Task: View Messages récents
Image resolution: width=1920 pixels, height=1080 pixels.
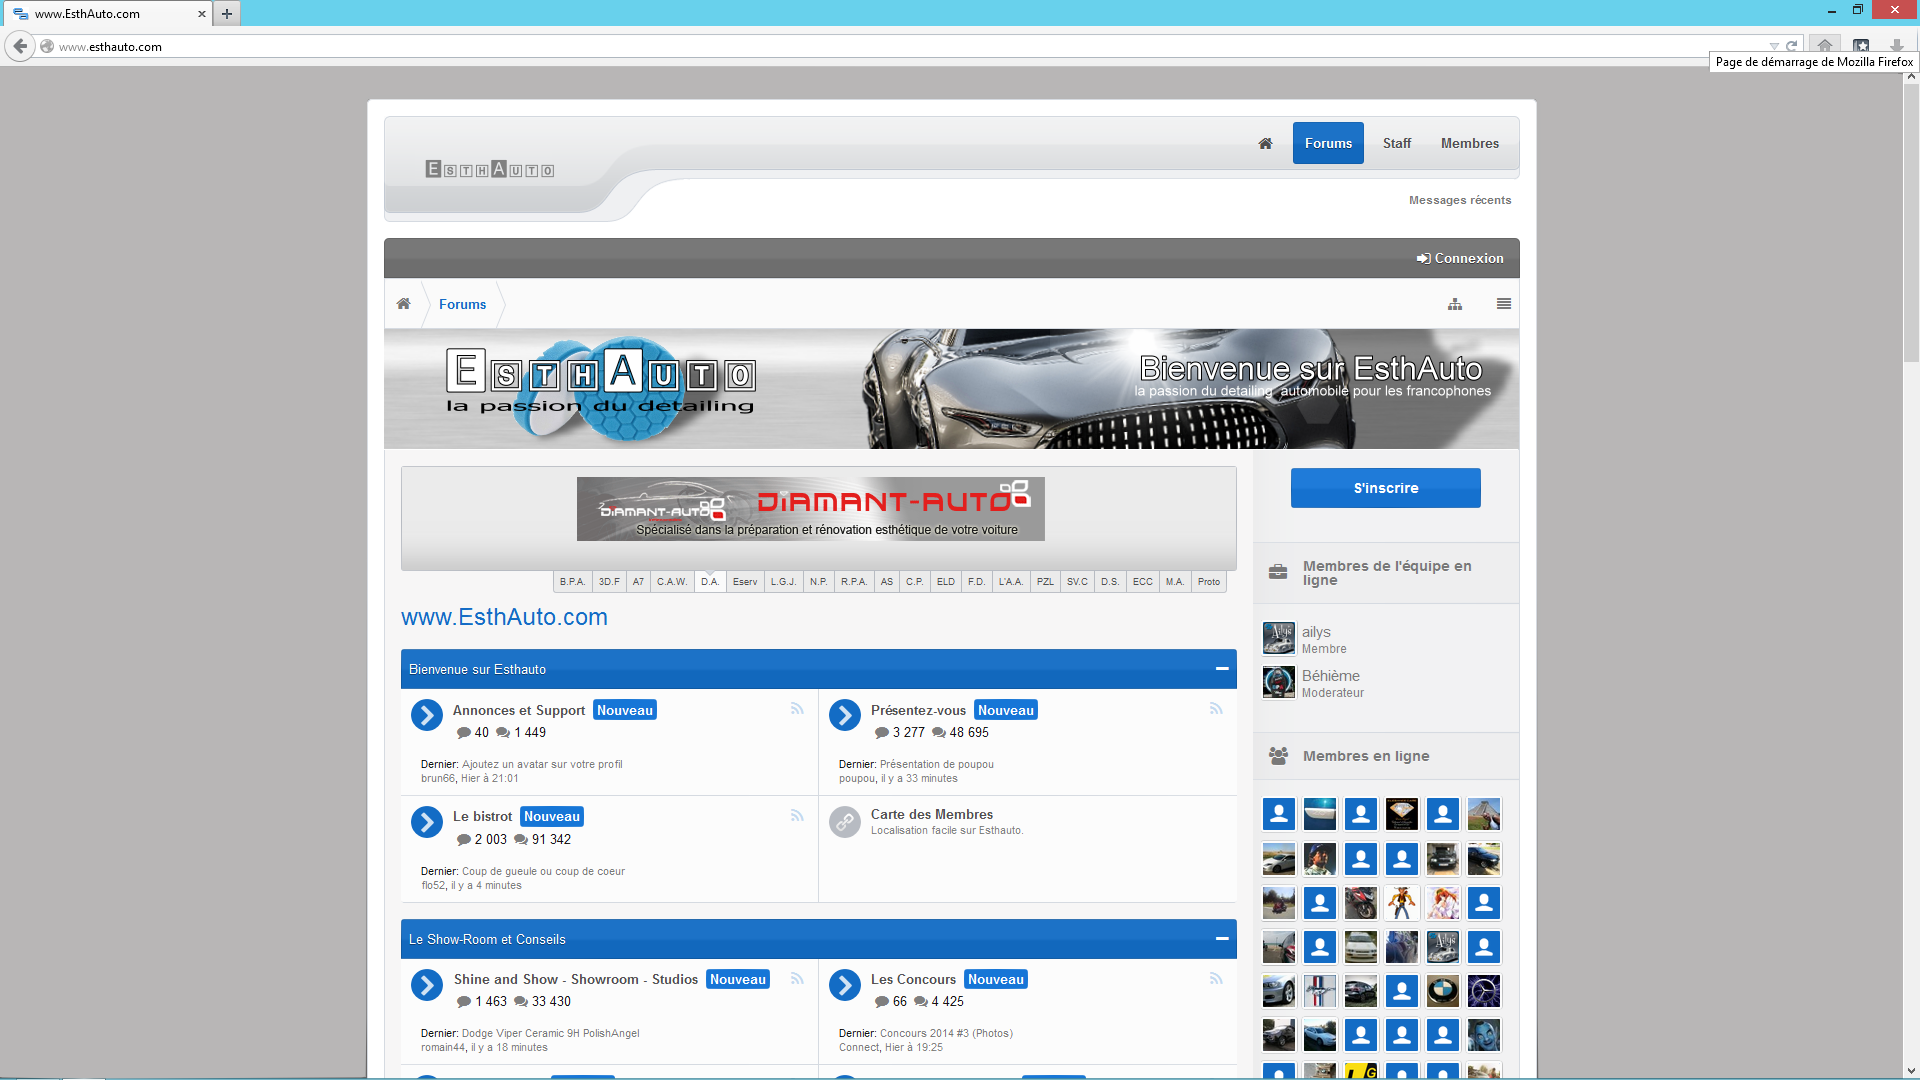Action: (x=1460, y=200)
